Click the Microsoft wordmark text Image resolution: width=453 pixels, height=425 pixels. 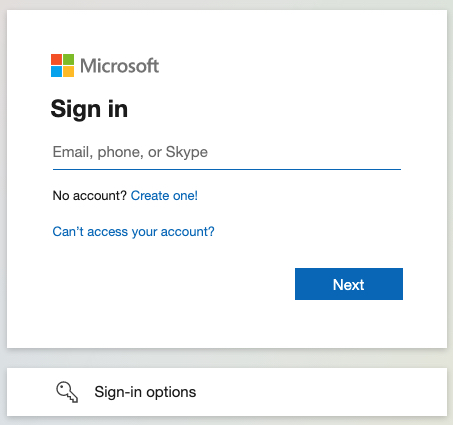coord(119,66)
